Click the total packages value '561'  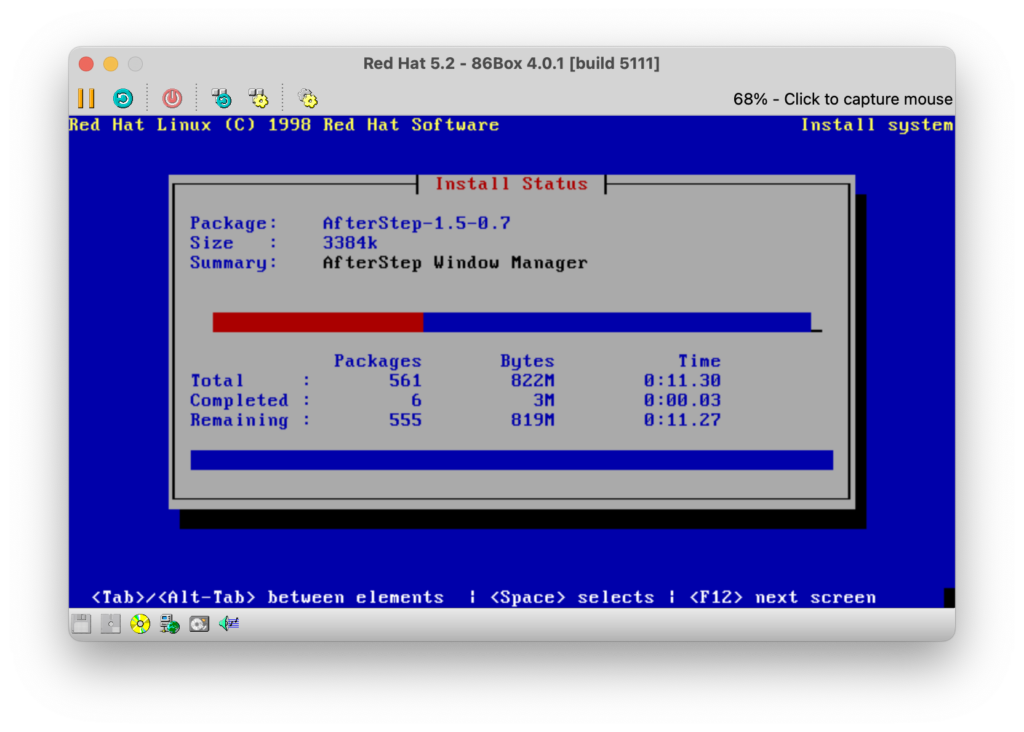405,381
